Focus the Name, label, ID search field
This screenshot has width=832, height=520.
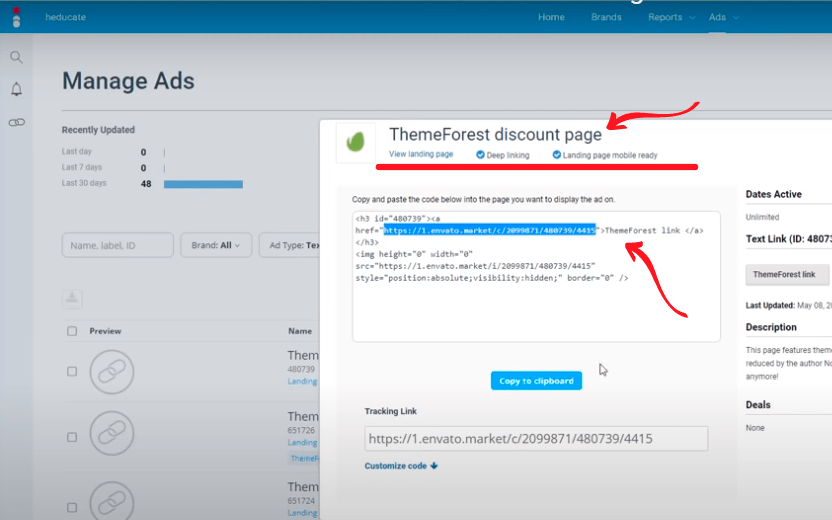(x=118, y=245)
